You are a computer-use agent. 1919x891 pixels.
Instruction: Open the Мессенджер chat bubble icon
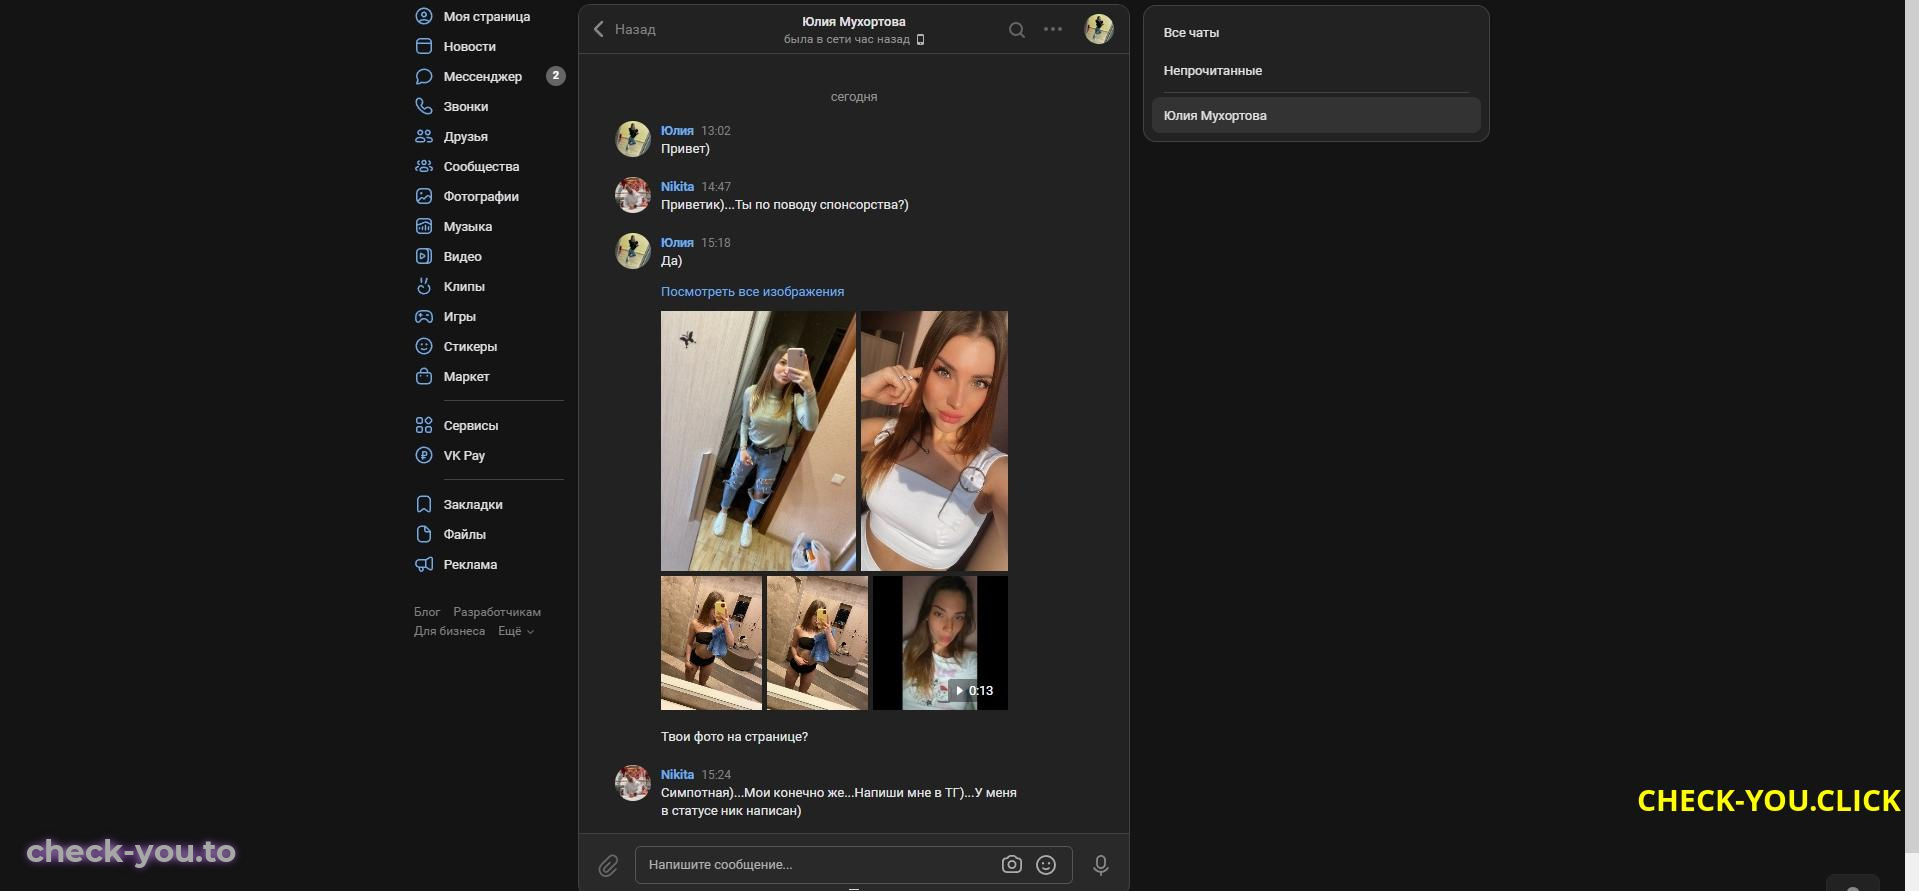(424, 76)
